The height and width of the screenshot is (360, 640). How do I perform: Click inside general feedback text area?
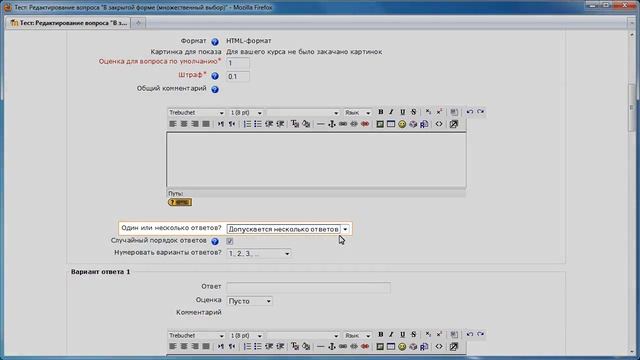pyautogui.click(x=316, y=160)
